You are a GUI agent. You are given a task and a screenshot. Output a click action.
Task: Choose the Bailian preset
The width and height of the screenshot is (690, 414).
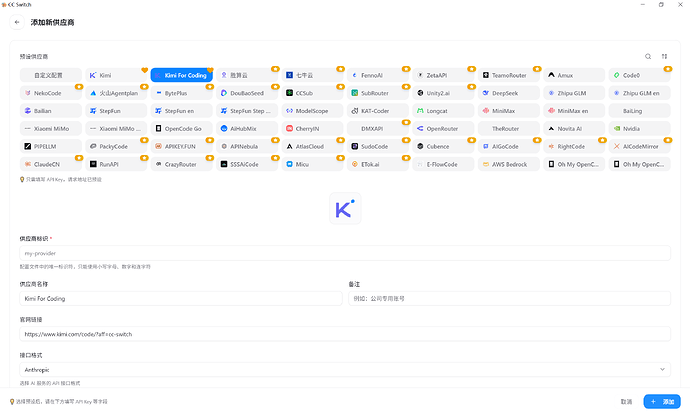coord(51,111)
